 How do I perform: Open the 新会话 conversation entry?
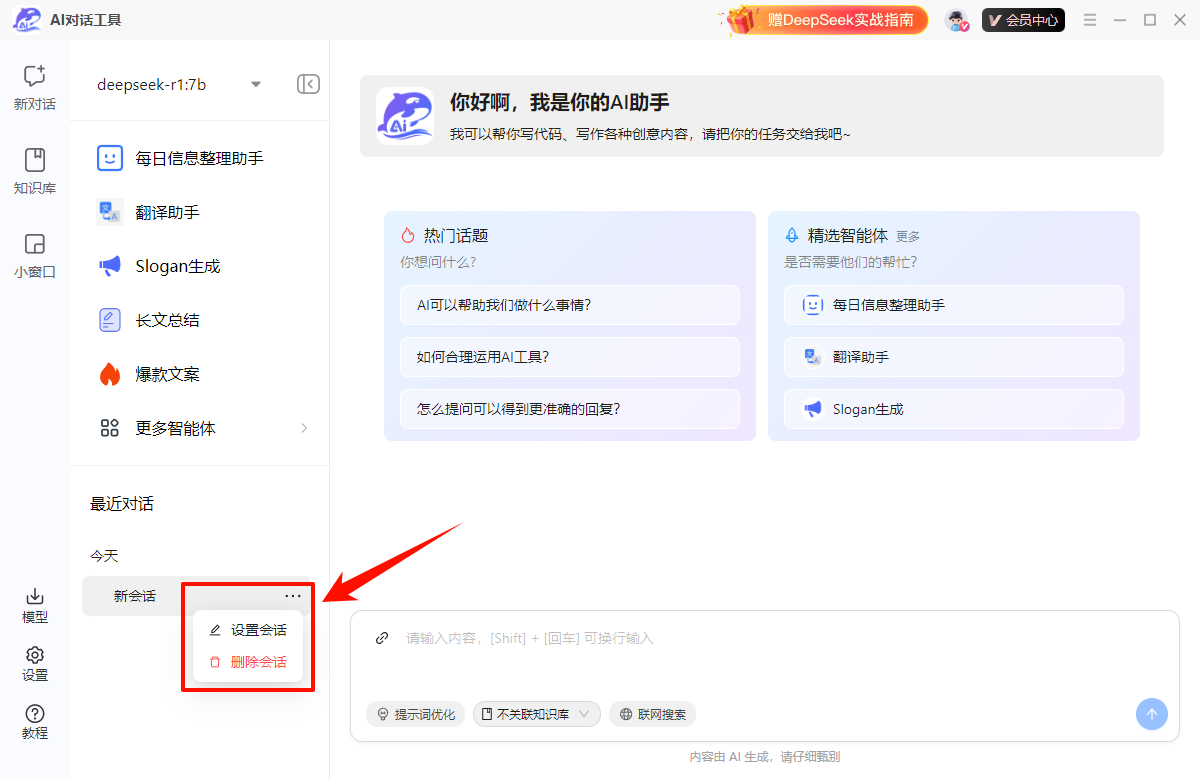(134, 596)
